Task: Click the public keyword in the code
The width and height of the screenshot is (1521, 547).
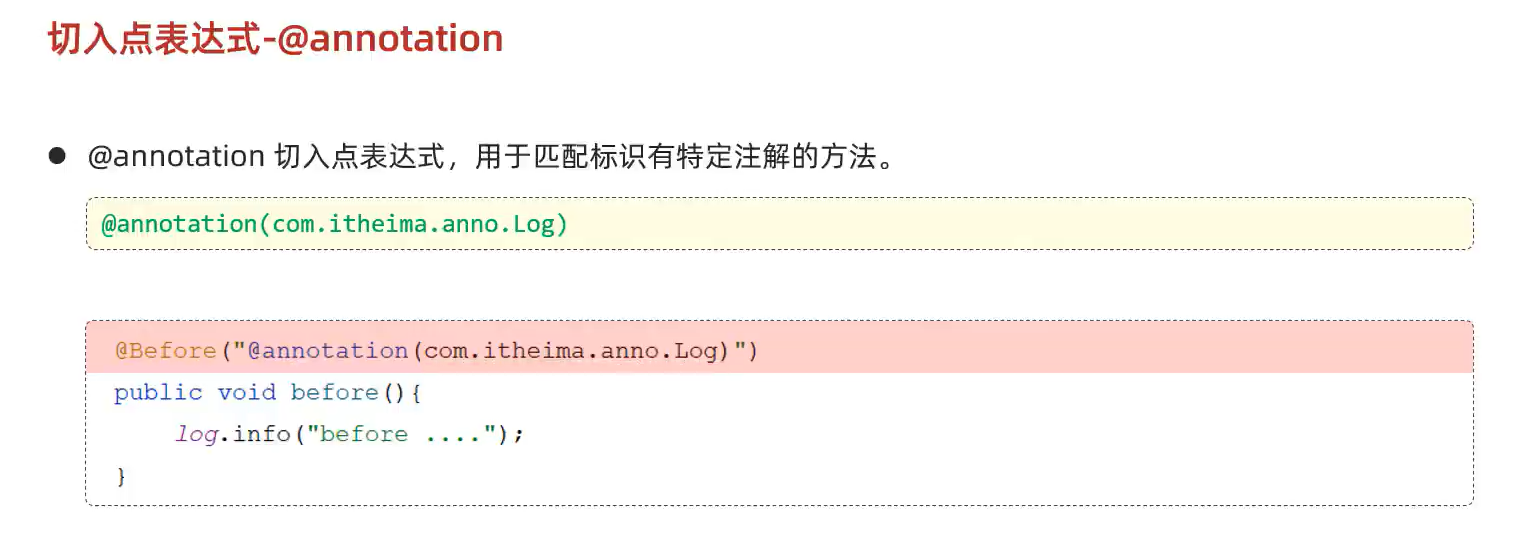Action: coord(158,392)
